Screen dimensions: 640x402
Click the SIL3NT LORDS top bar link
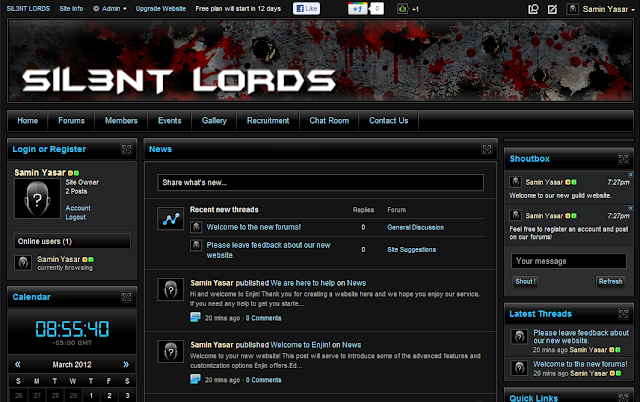[28, 9]
